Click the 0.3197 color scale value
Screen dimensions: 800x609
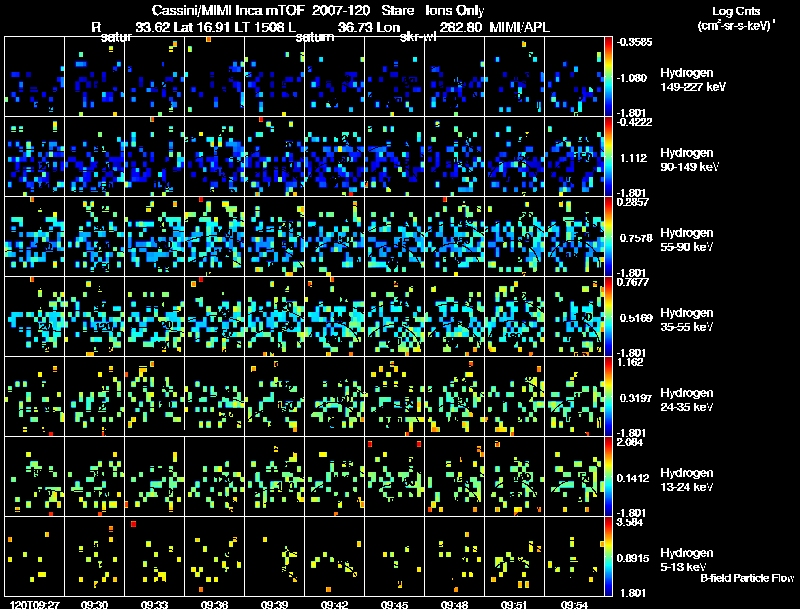pos(636,398)
